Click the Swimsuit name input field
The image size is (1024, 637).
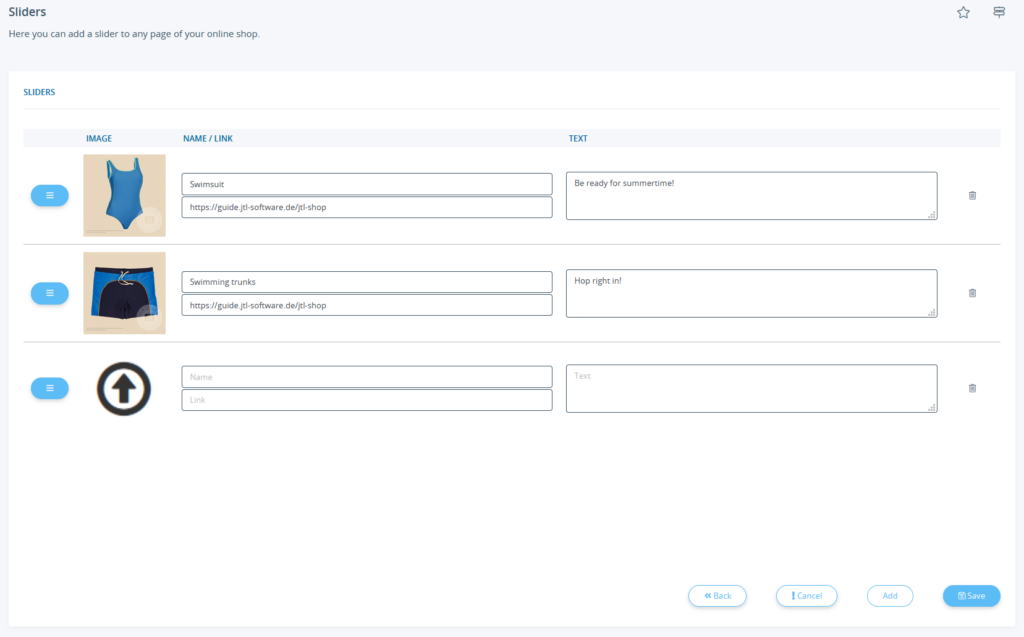click(x=366, y=184)
